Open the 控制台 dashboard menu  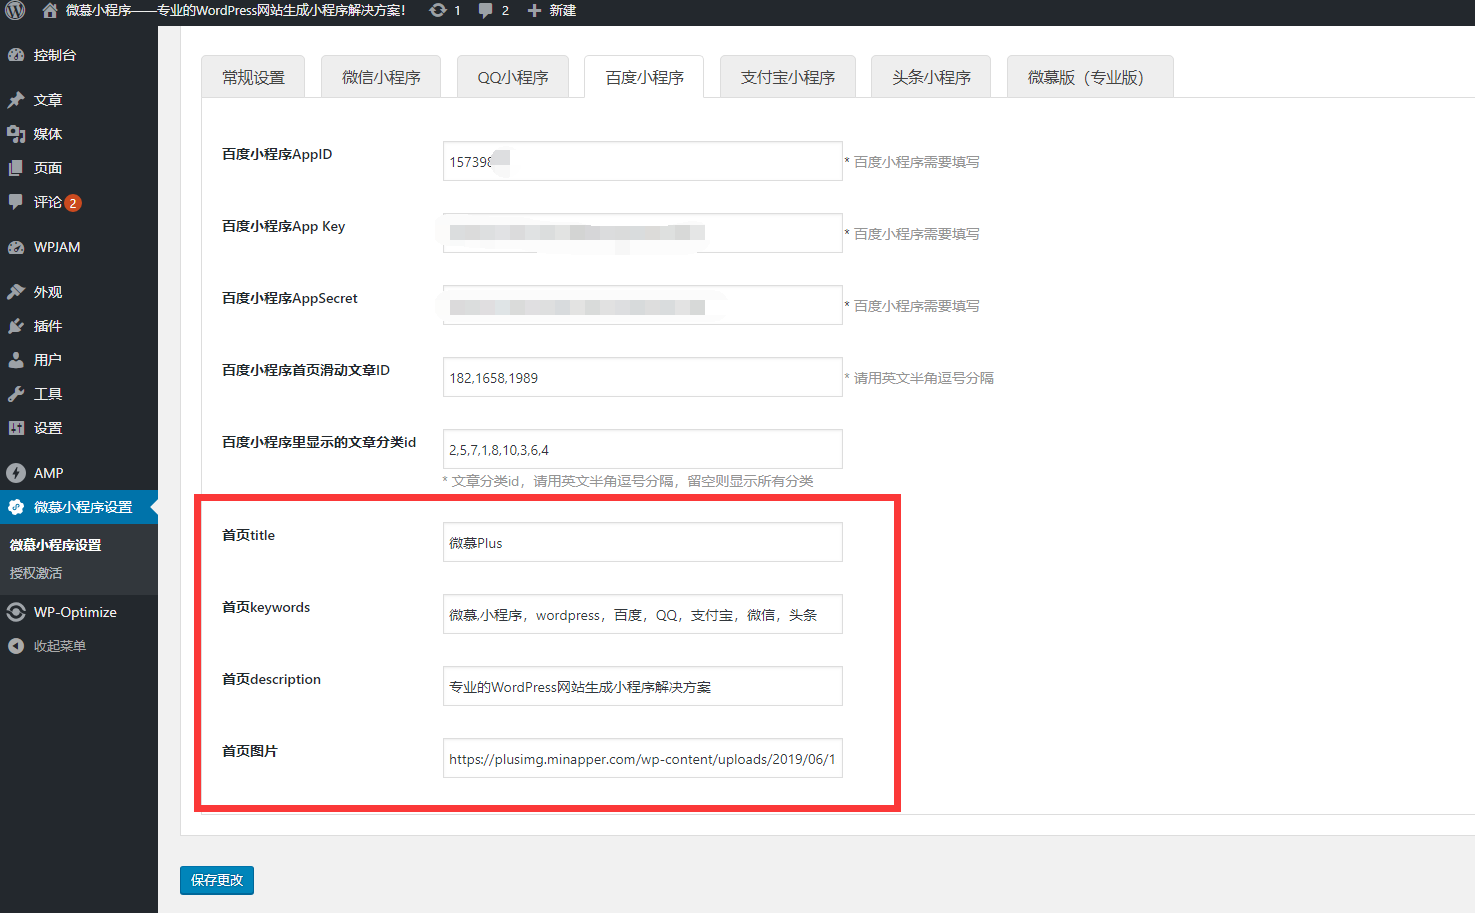(54, 55)
